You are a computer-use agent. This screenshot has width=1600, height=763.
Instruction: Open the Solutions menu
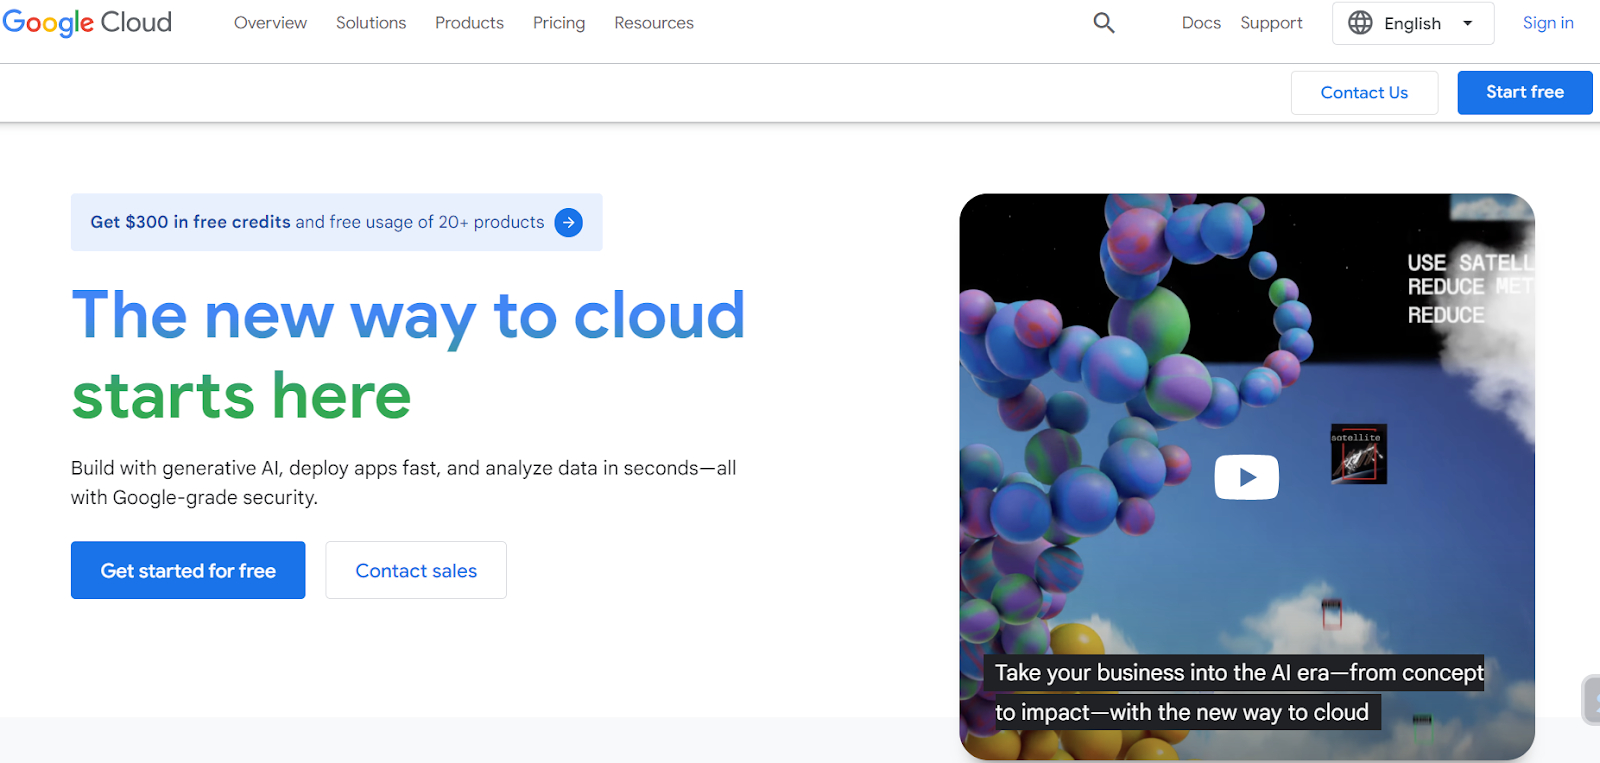371,23
